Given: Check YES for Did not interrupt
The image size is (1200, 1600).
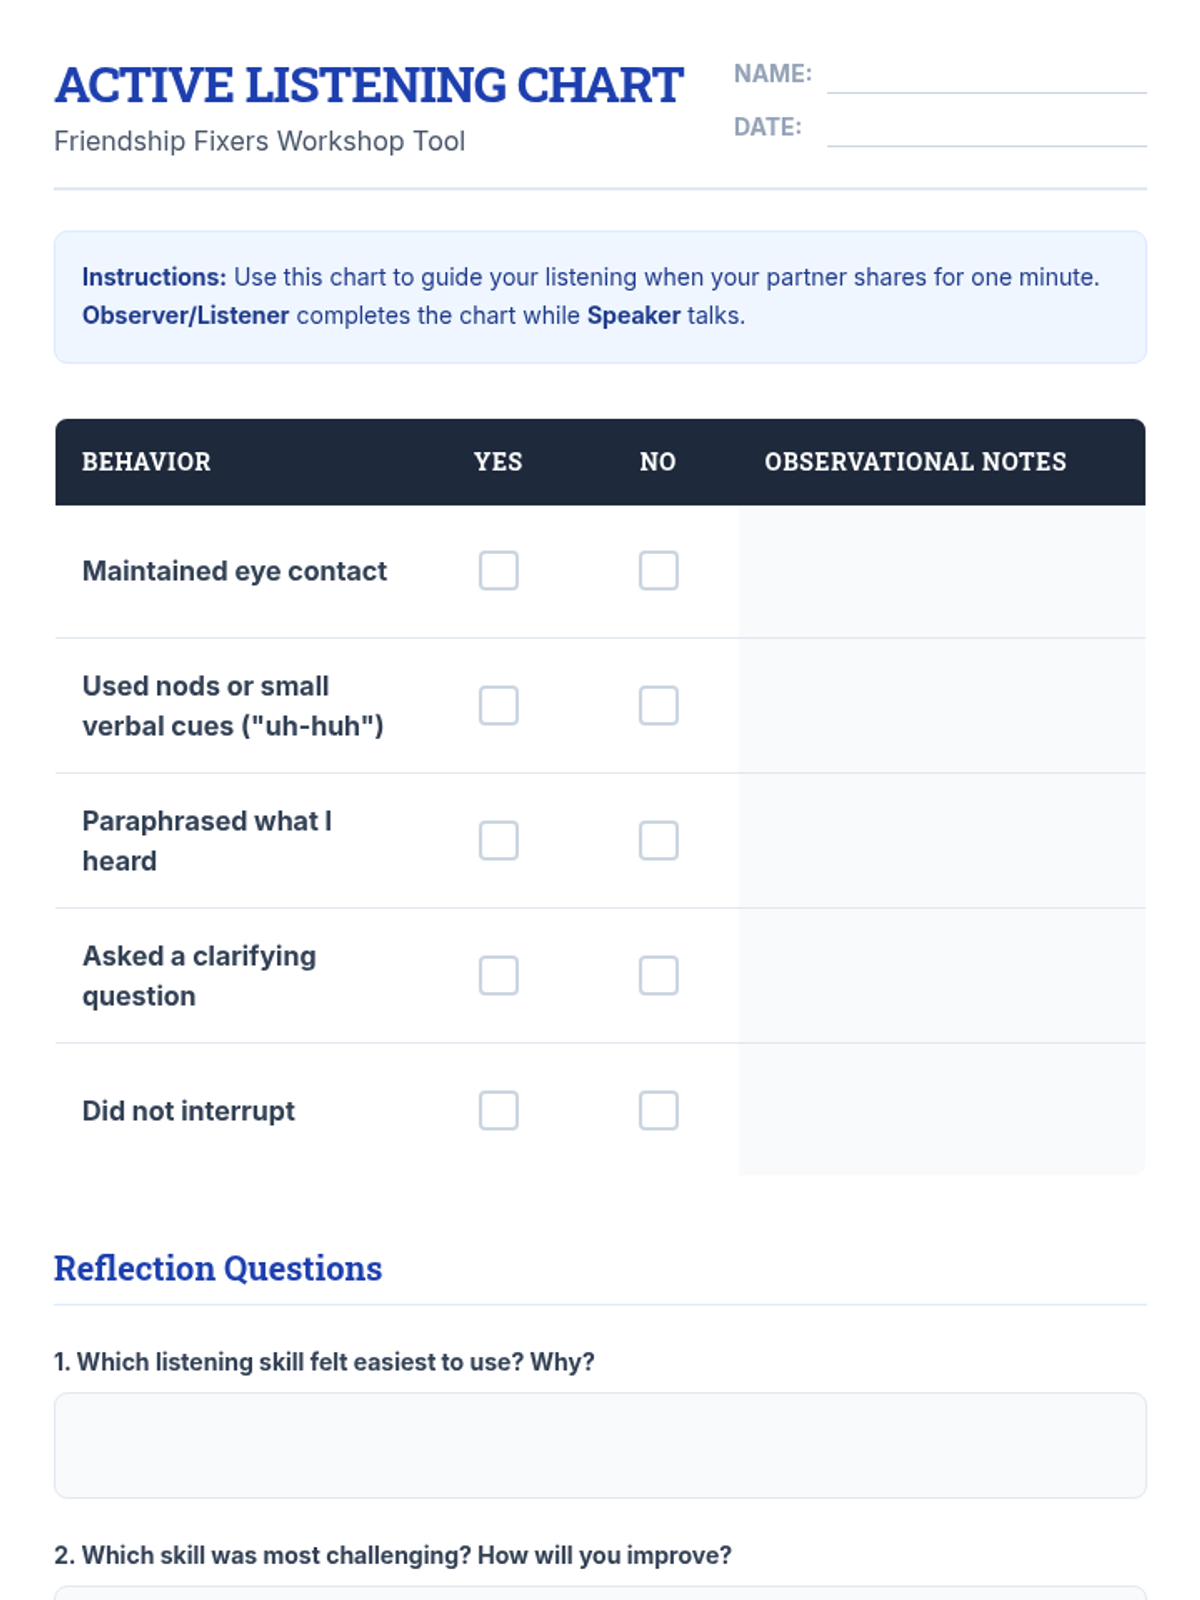Looking at the screenshot, I should point(498,1111).
